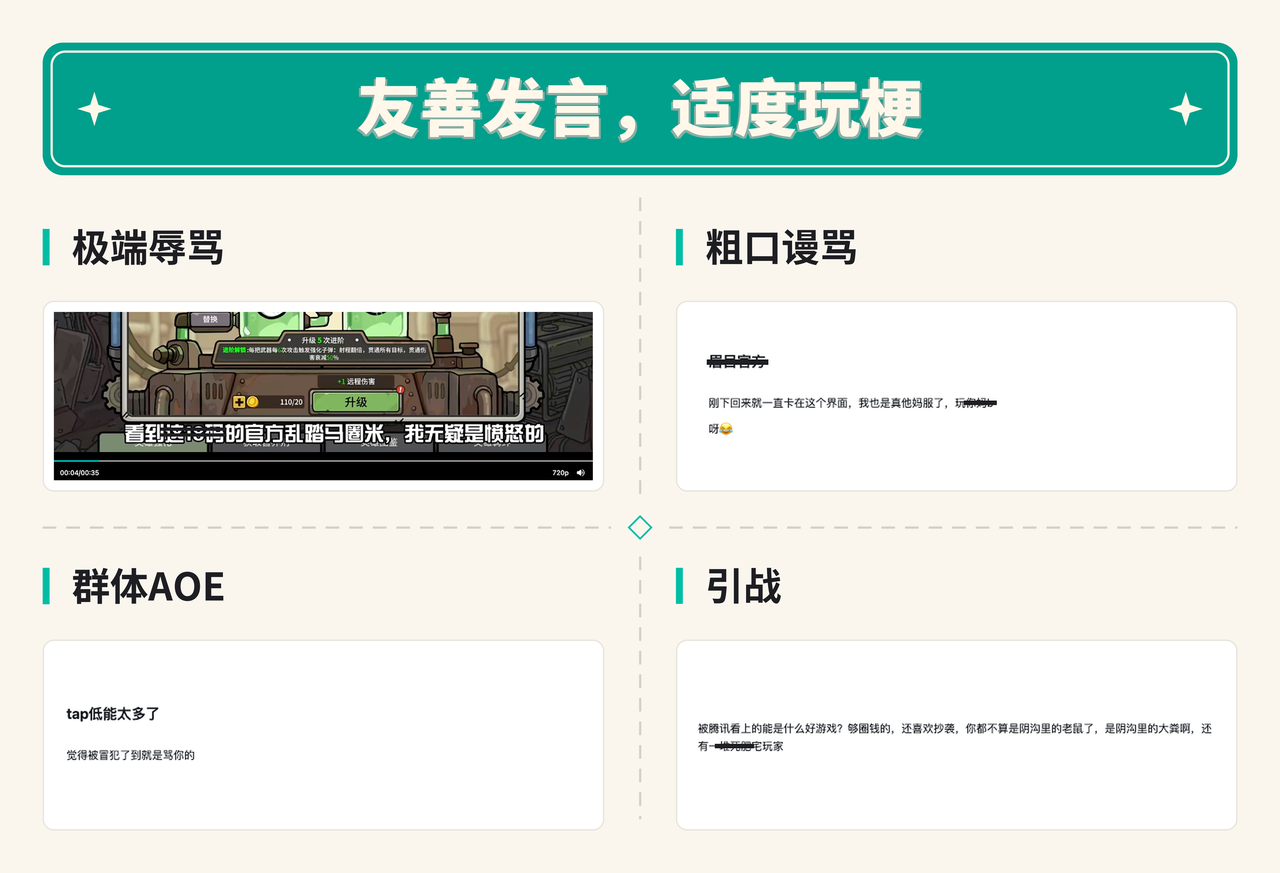The width and height of the screenshot is (1280, 873).
Task: Click the 觉得被冒犯了到就是骂你的 text
Action: [x=131, y=755]
